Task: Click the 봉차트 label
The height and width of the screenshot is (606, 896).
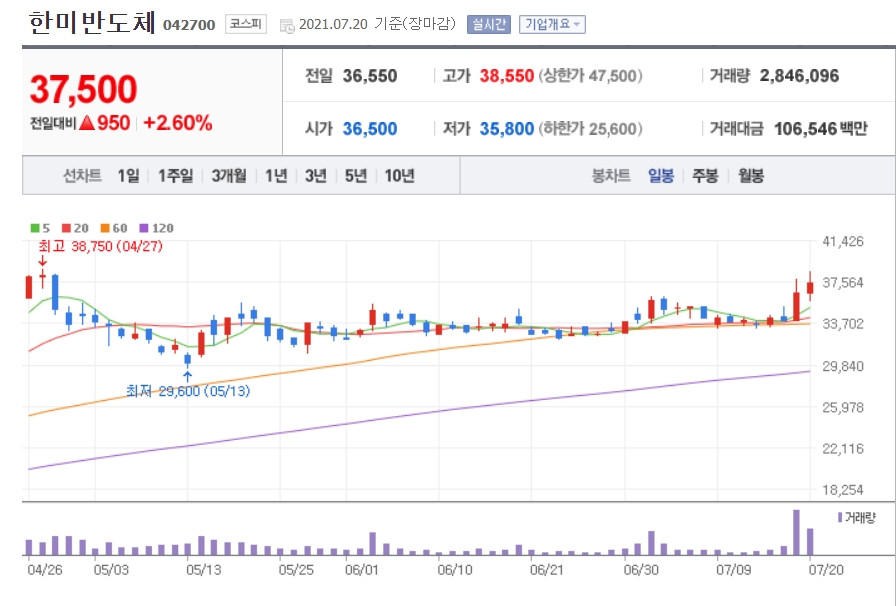Action: (x=611, y=176)
